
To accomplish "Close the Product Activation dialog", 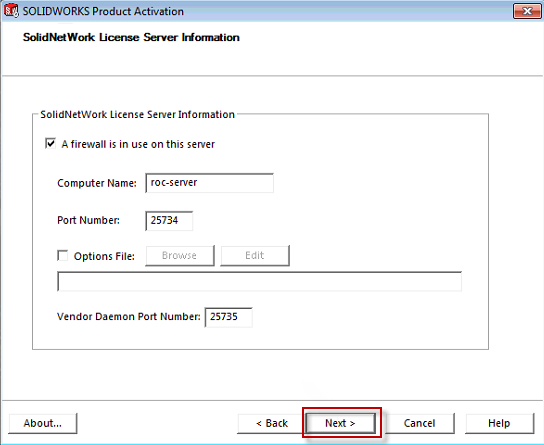I will click(x=527, y=11).
